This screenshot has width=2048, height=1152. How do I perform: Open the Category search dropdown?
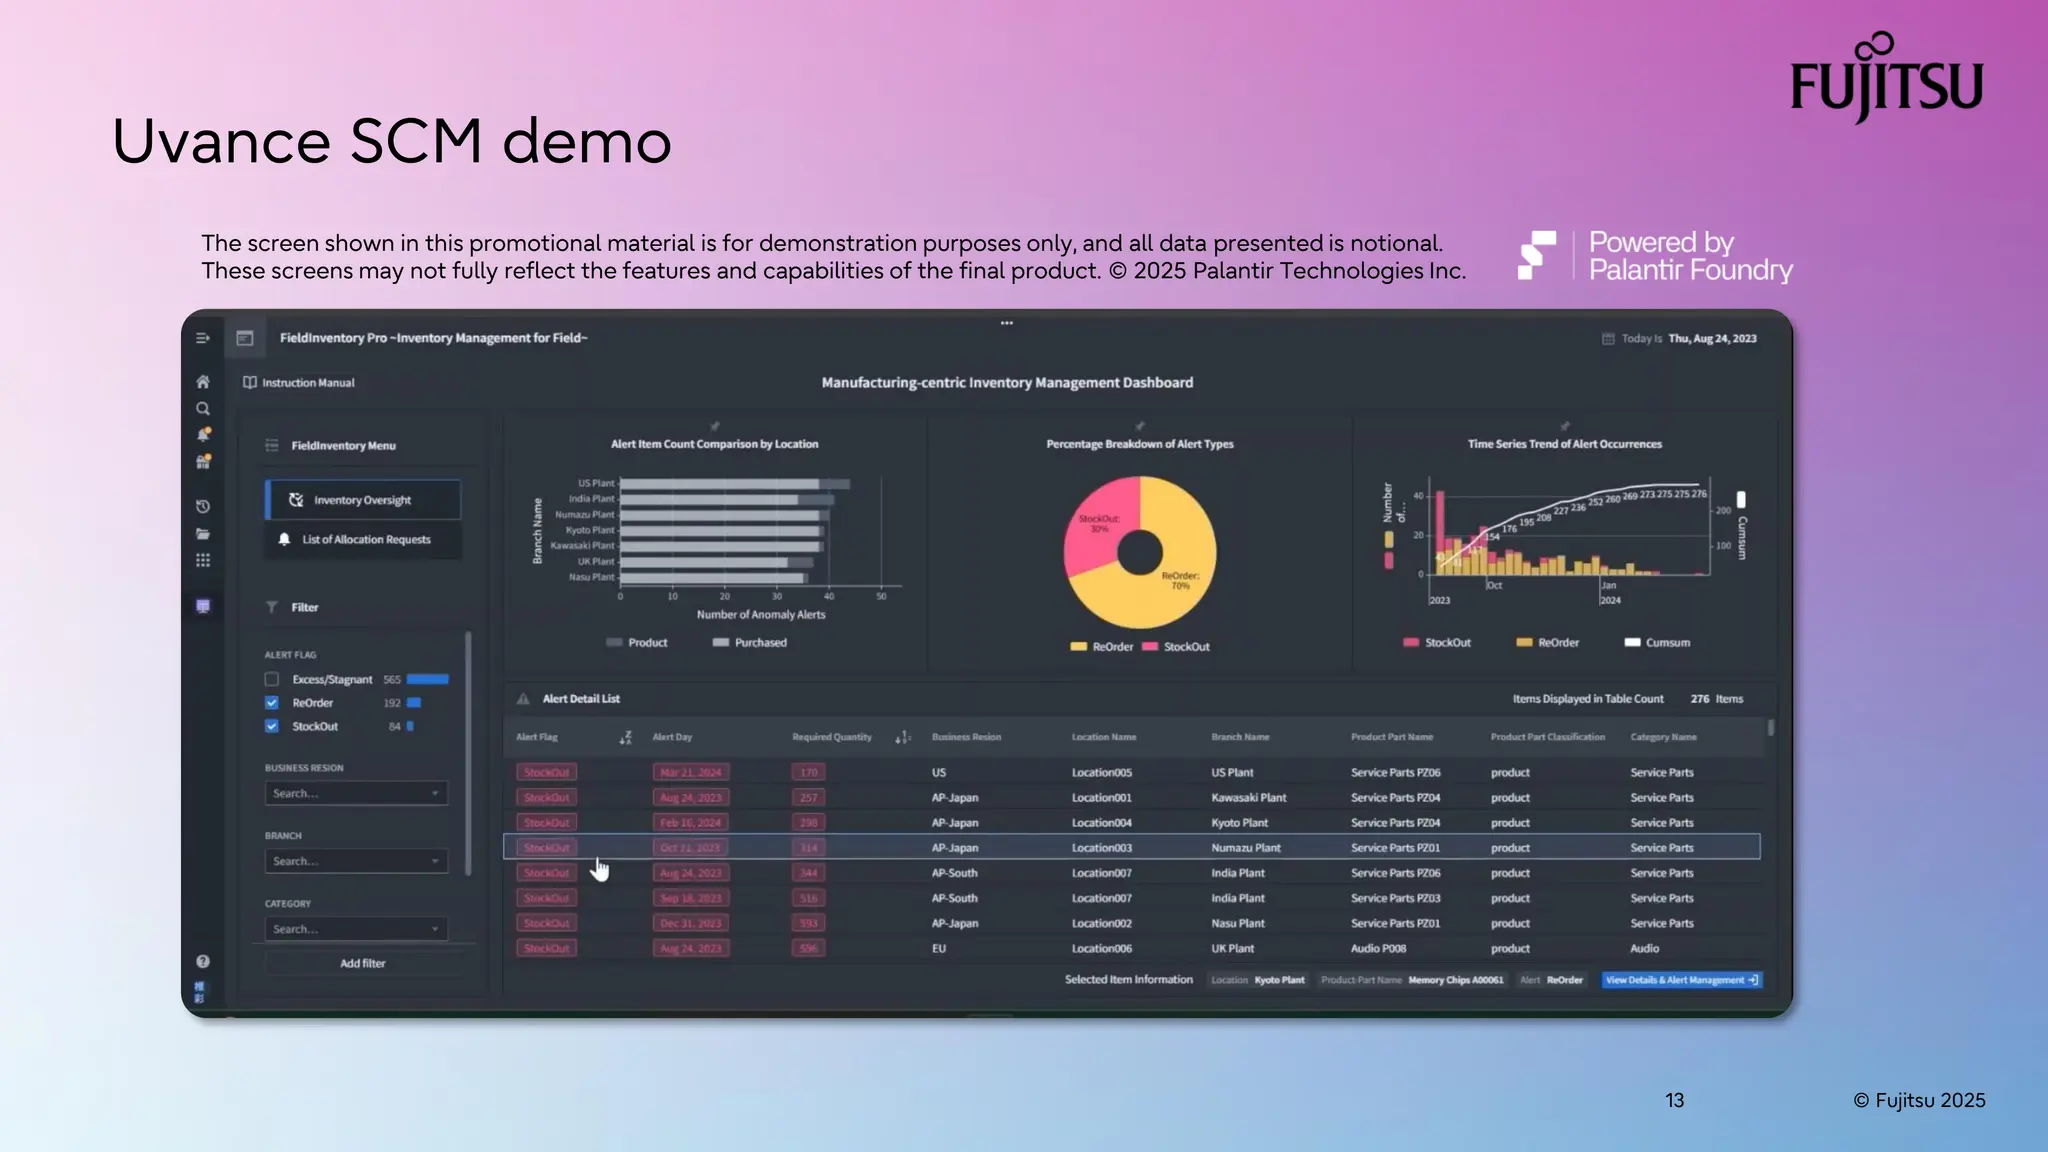(356, 929)
